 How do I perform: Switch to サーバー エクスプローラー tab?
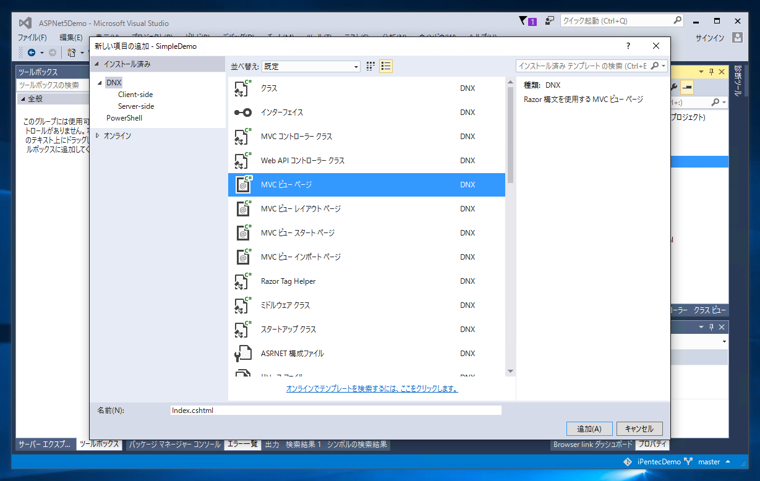click(x=45, y=444)
